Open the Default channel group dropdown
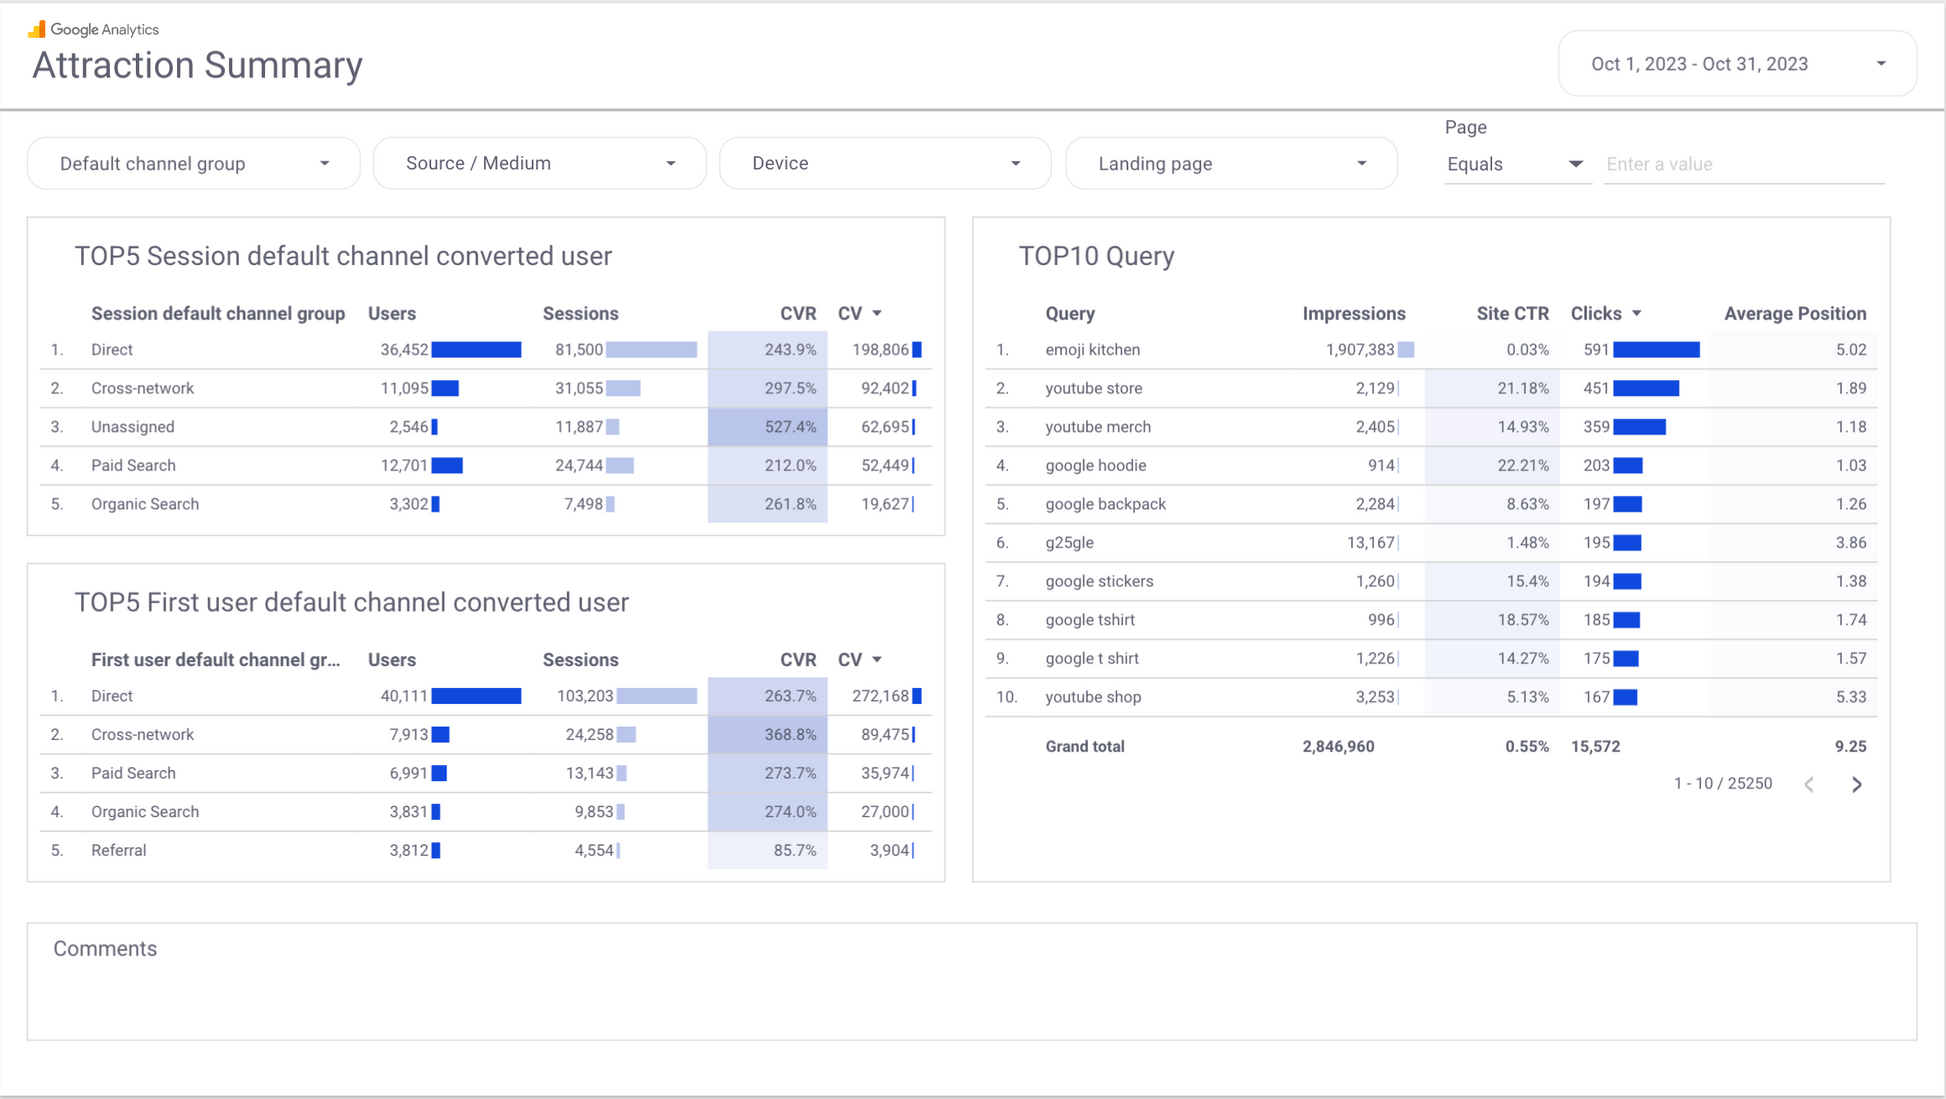Image resolution: width=1946 pixels, height=1099 pixels. point(193,164)
